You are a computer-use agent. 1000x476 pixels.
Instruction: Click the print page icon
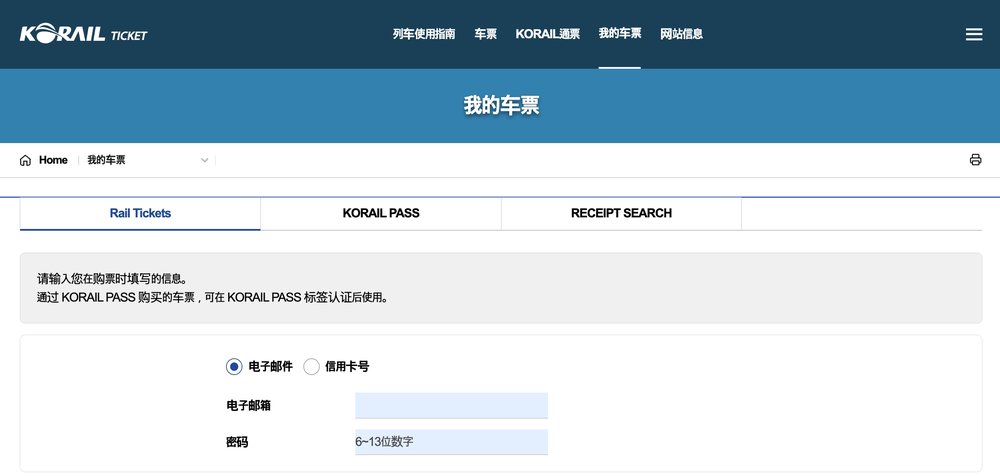pos(975,160)
